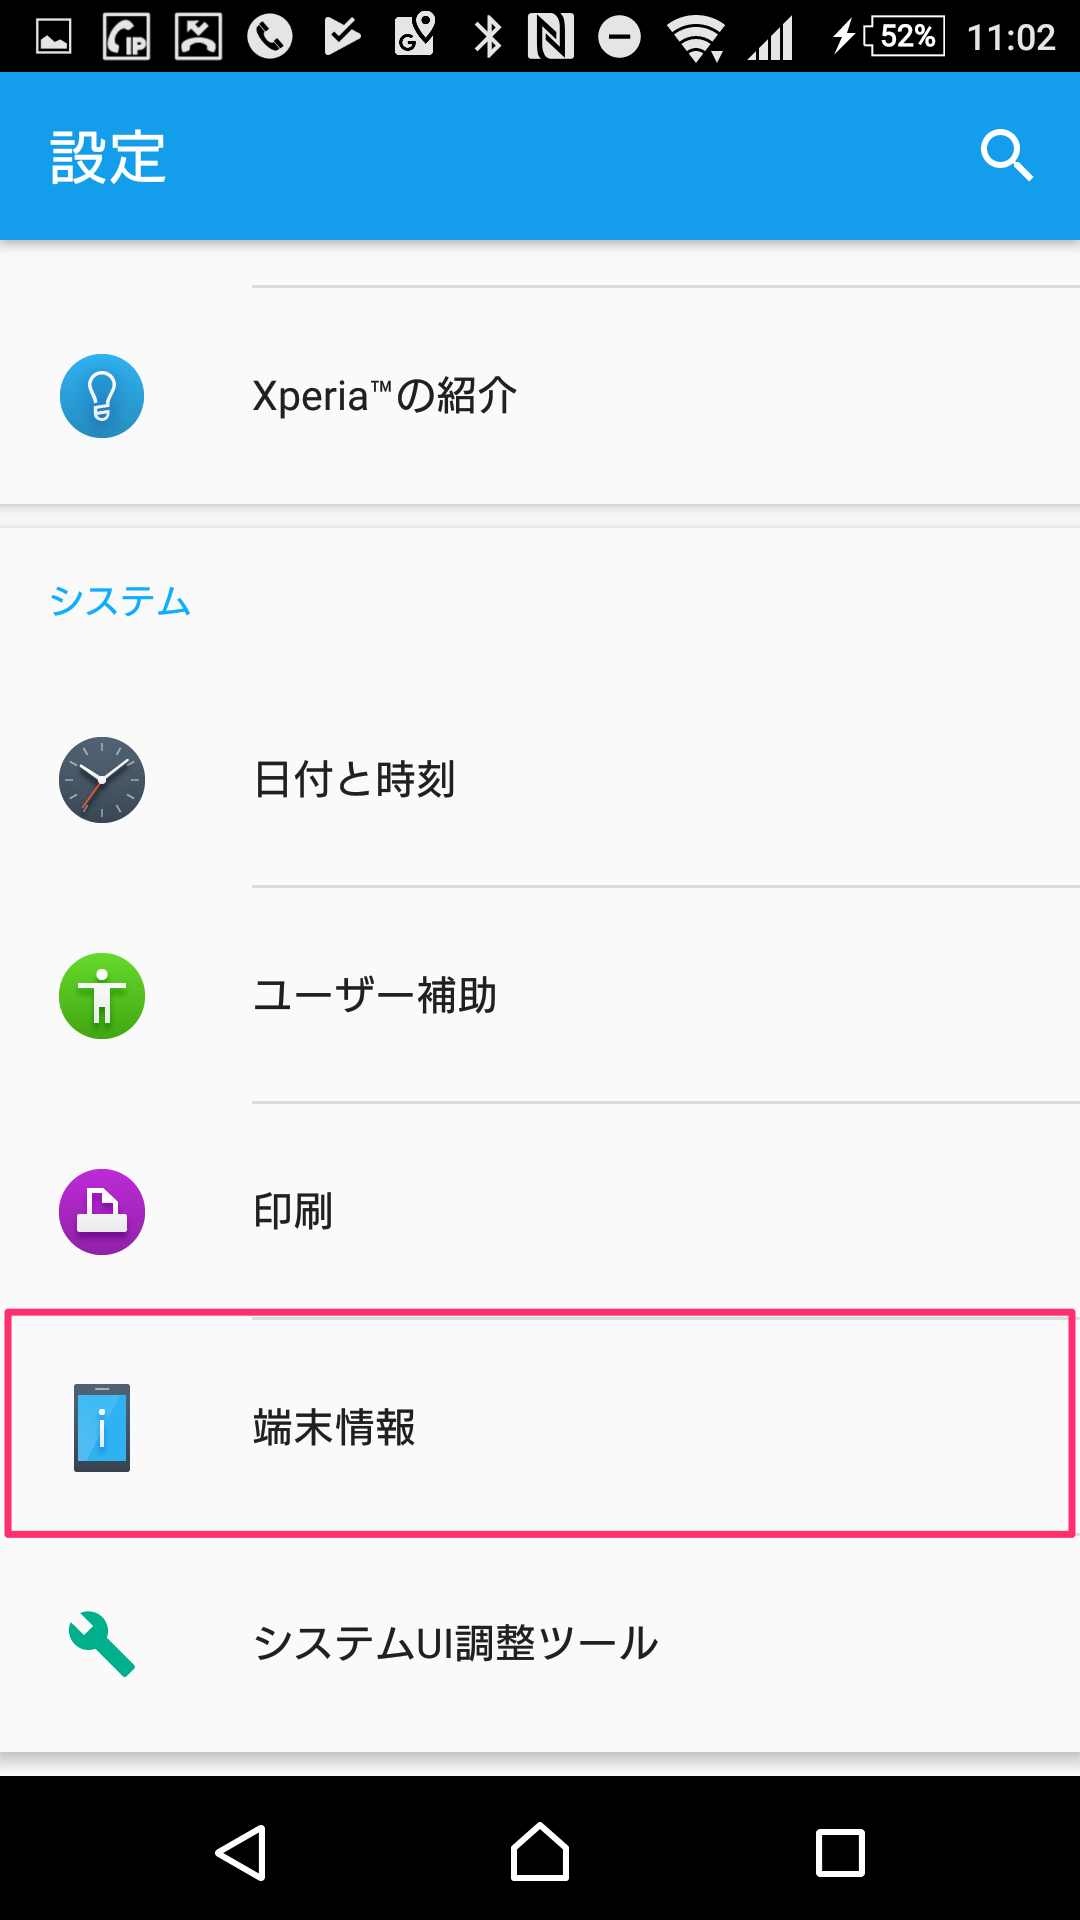The height and width of the screenshot is (1920, 1080).
Task: Open recent apps with square button
Action: [840, 1853]
